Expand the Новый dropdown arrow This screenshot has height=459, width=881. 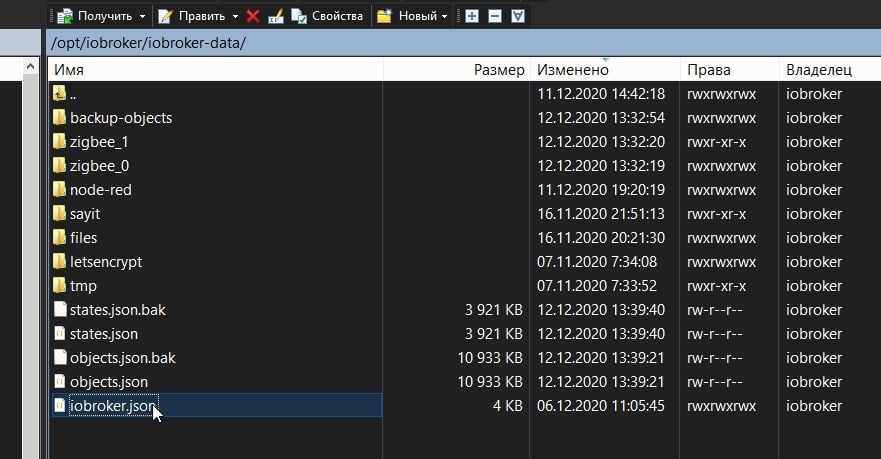click(x=444, y=16)
